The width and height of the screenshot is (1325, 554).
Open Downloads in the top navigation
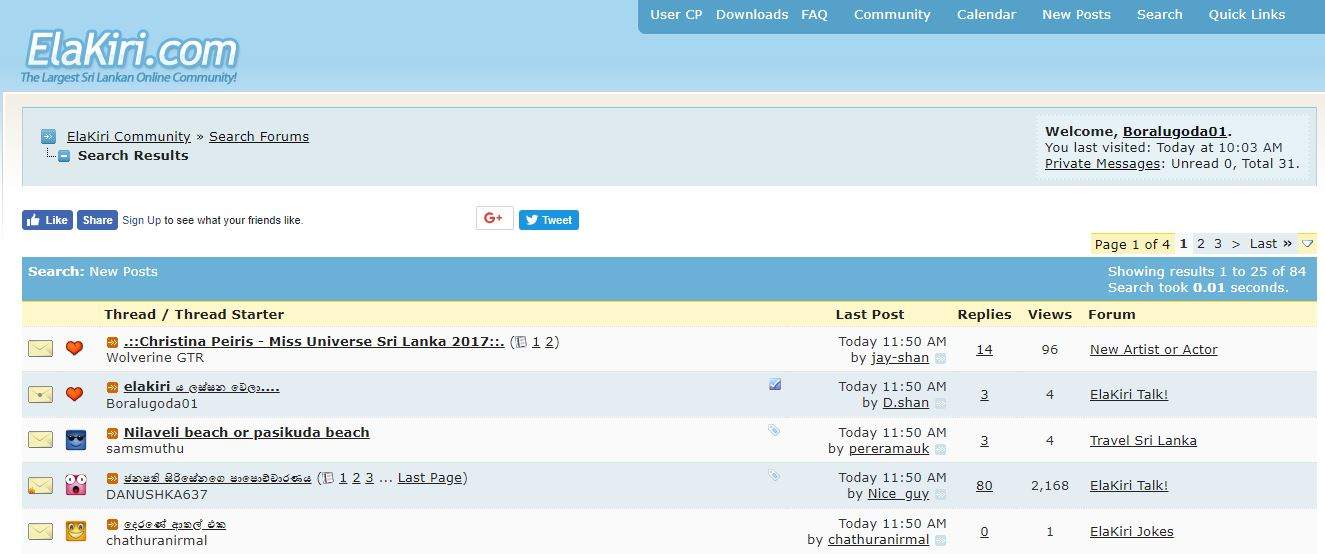pyautogui.click(x=752, y=15)
